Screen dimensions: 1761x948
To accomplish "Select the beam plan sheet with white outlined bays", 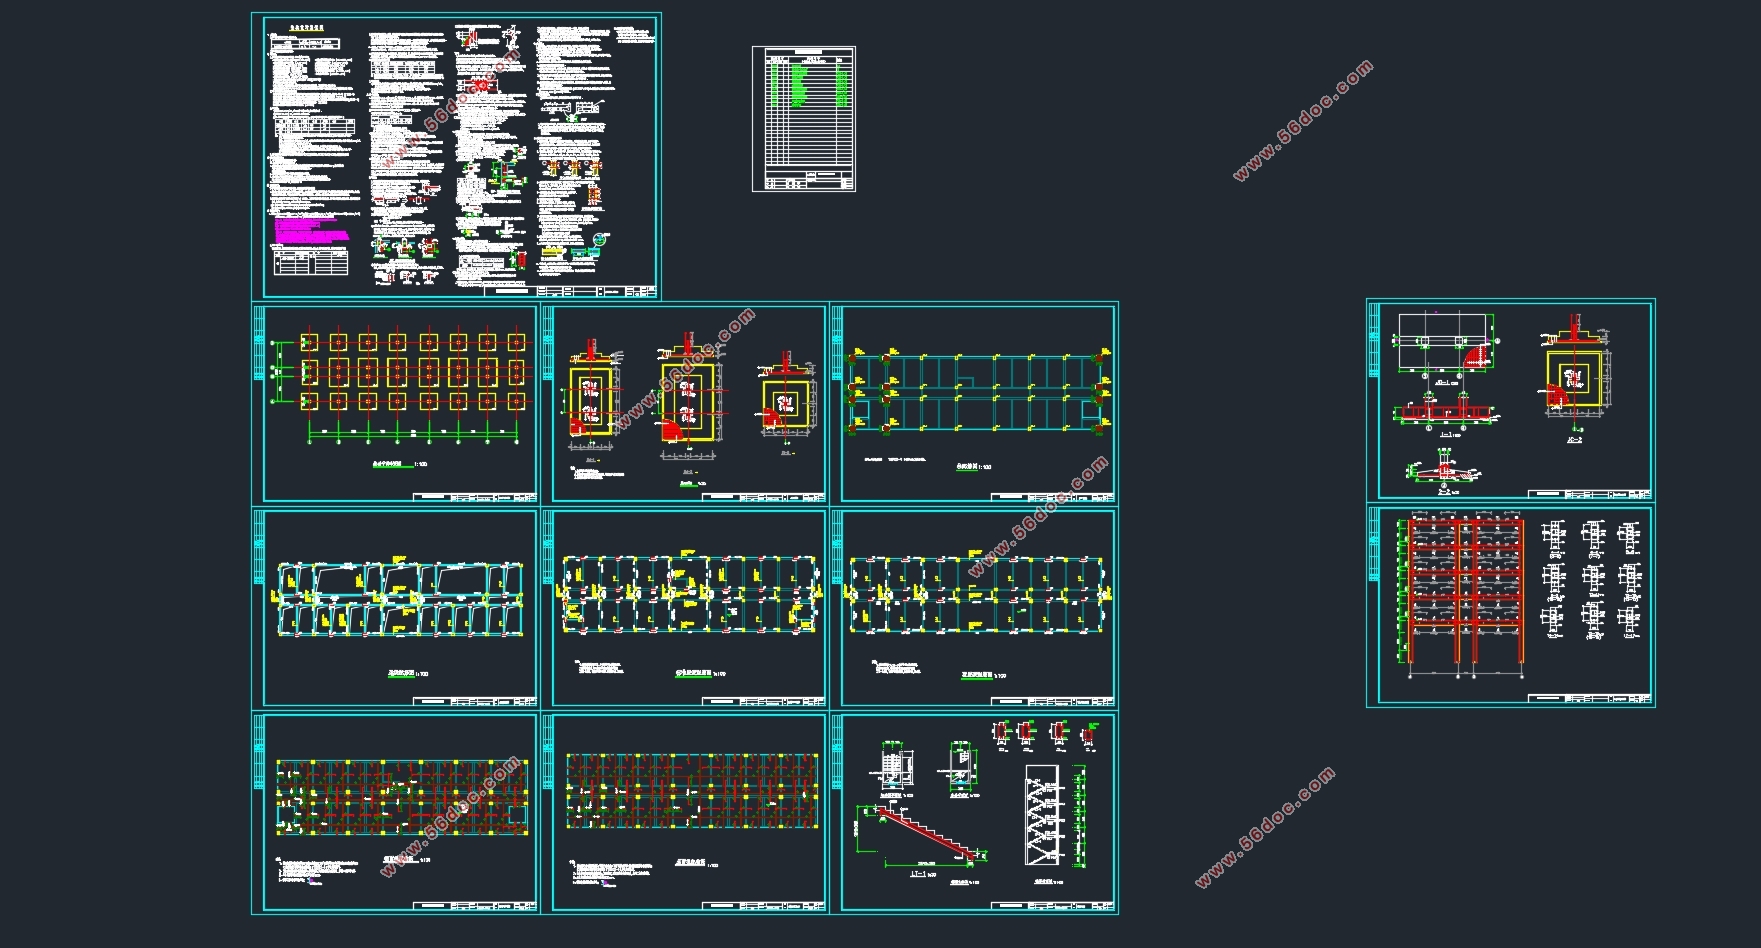I will 395,608.
